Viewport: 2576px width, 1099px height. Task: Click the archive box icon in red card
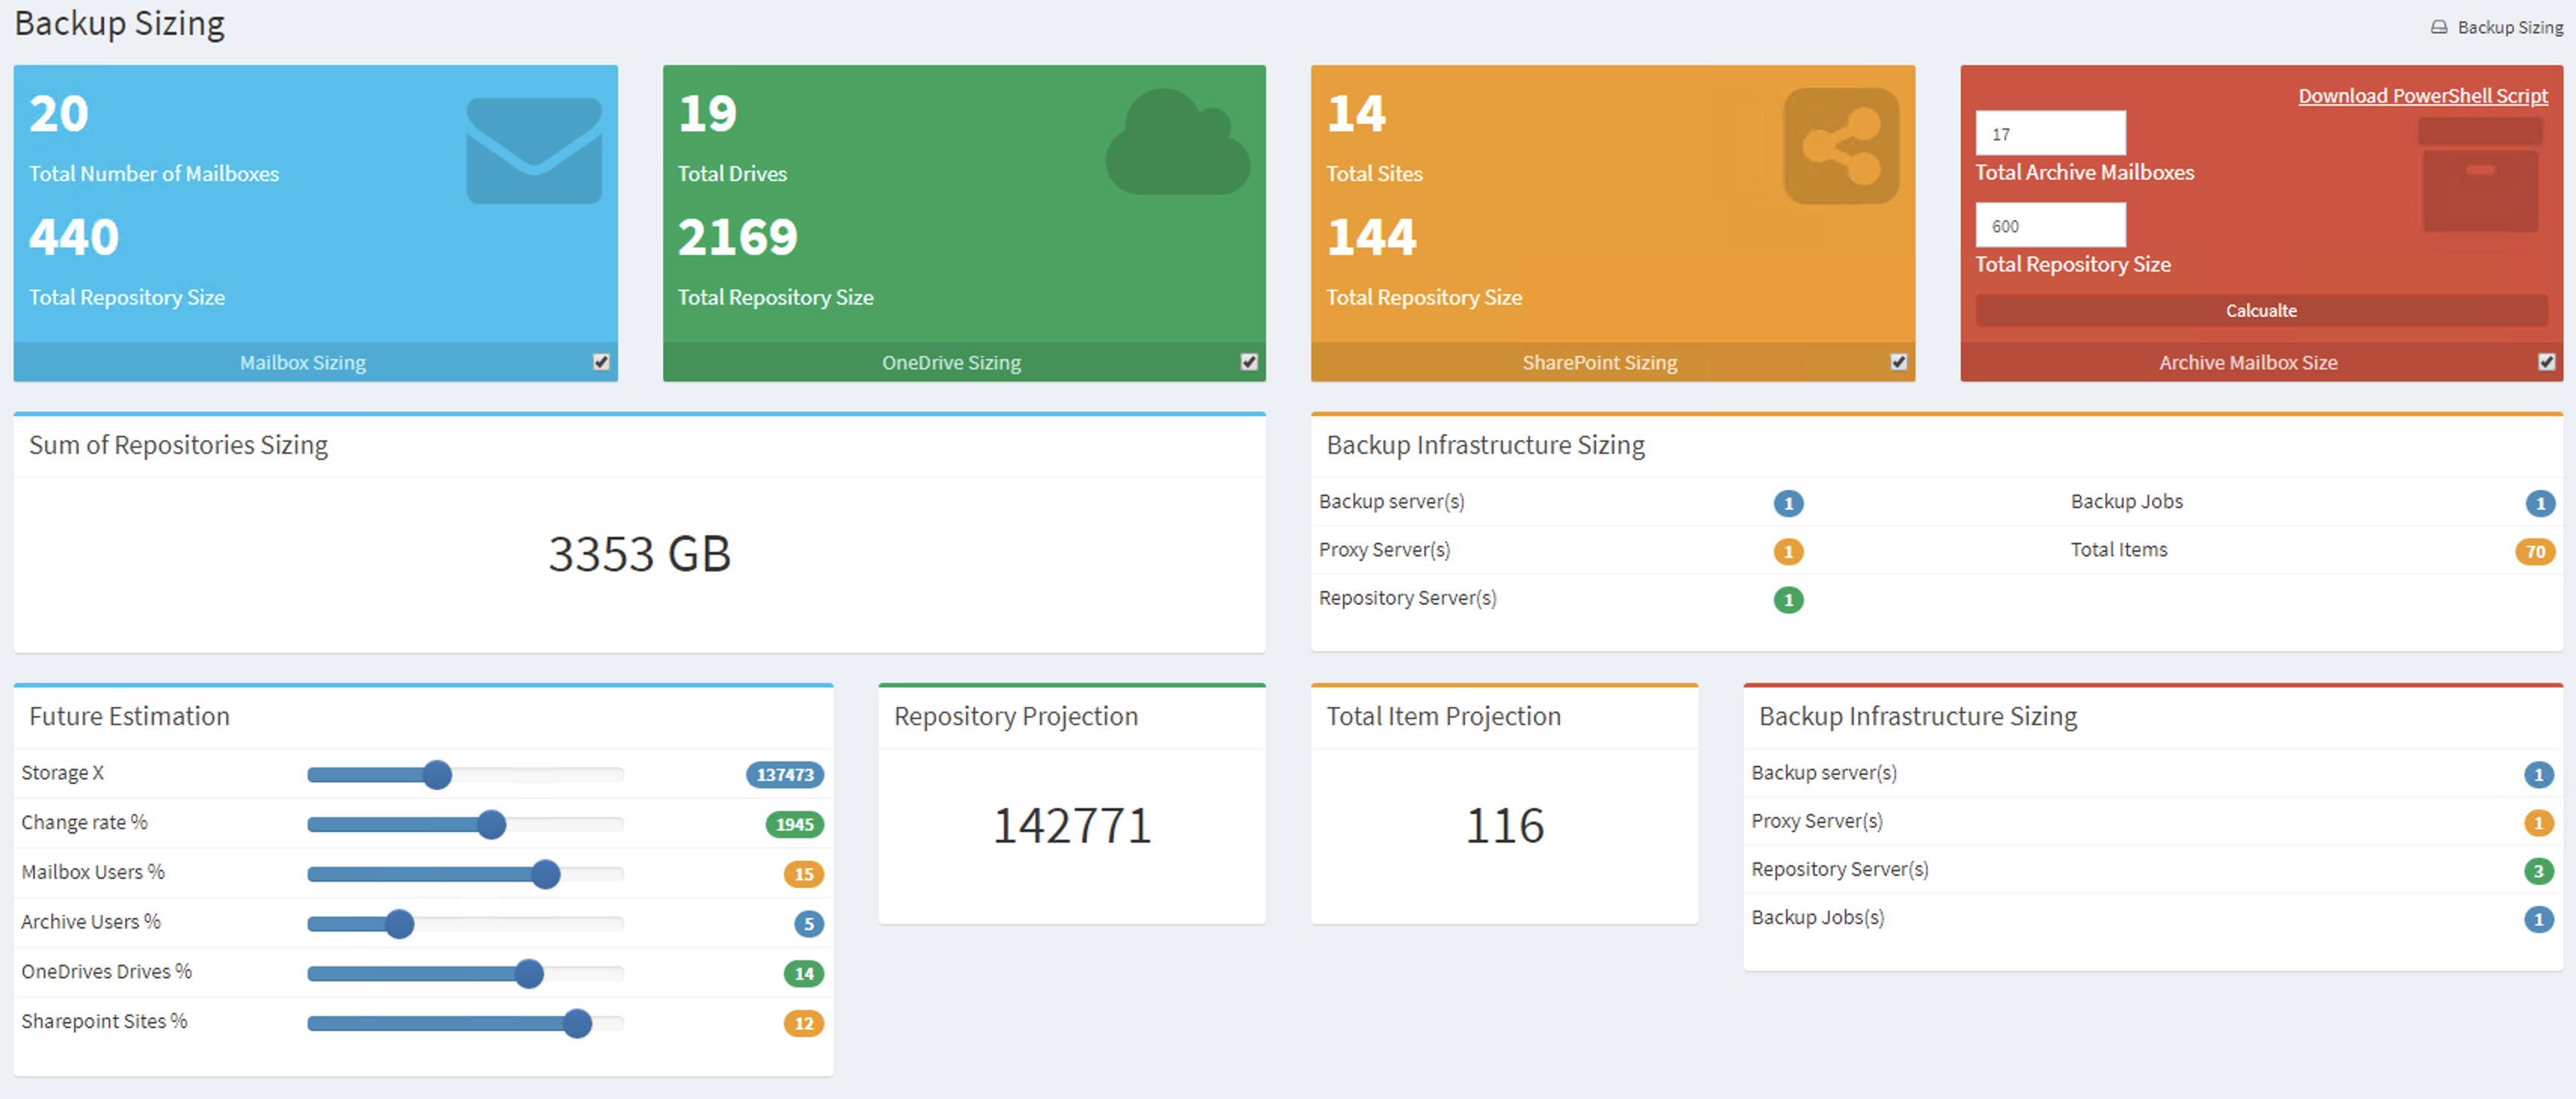[2480, 175]
